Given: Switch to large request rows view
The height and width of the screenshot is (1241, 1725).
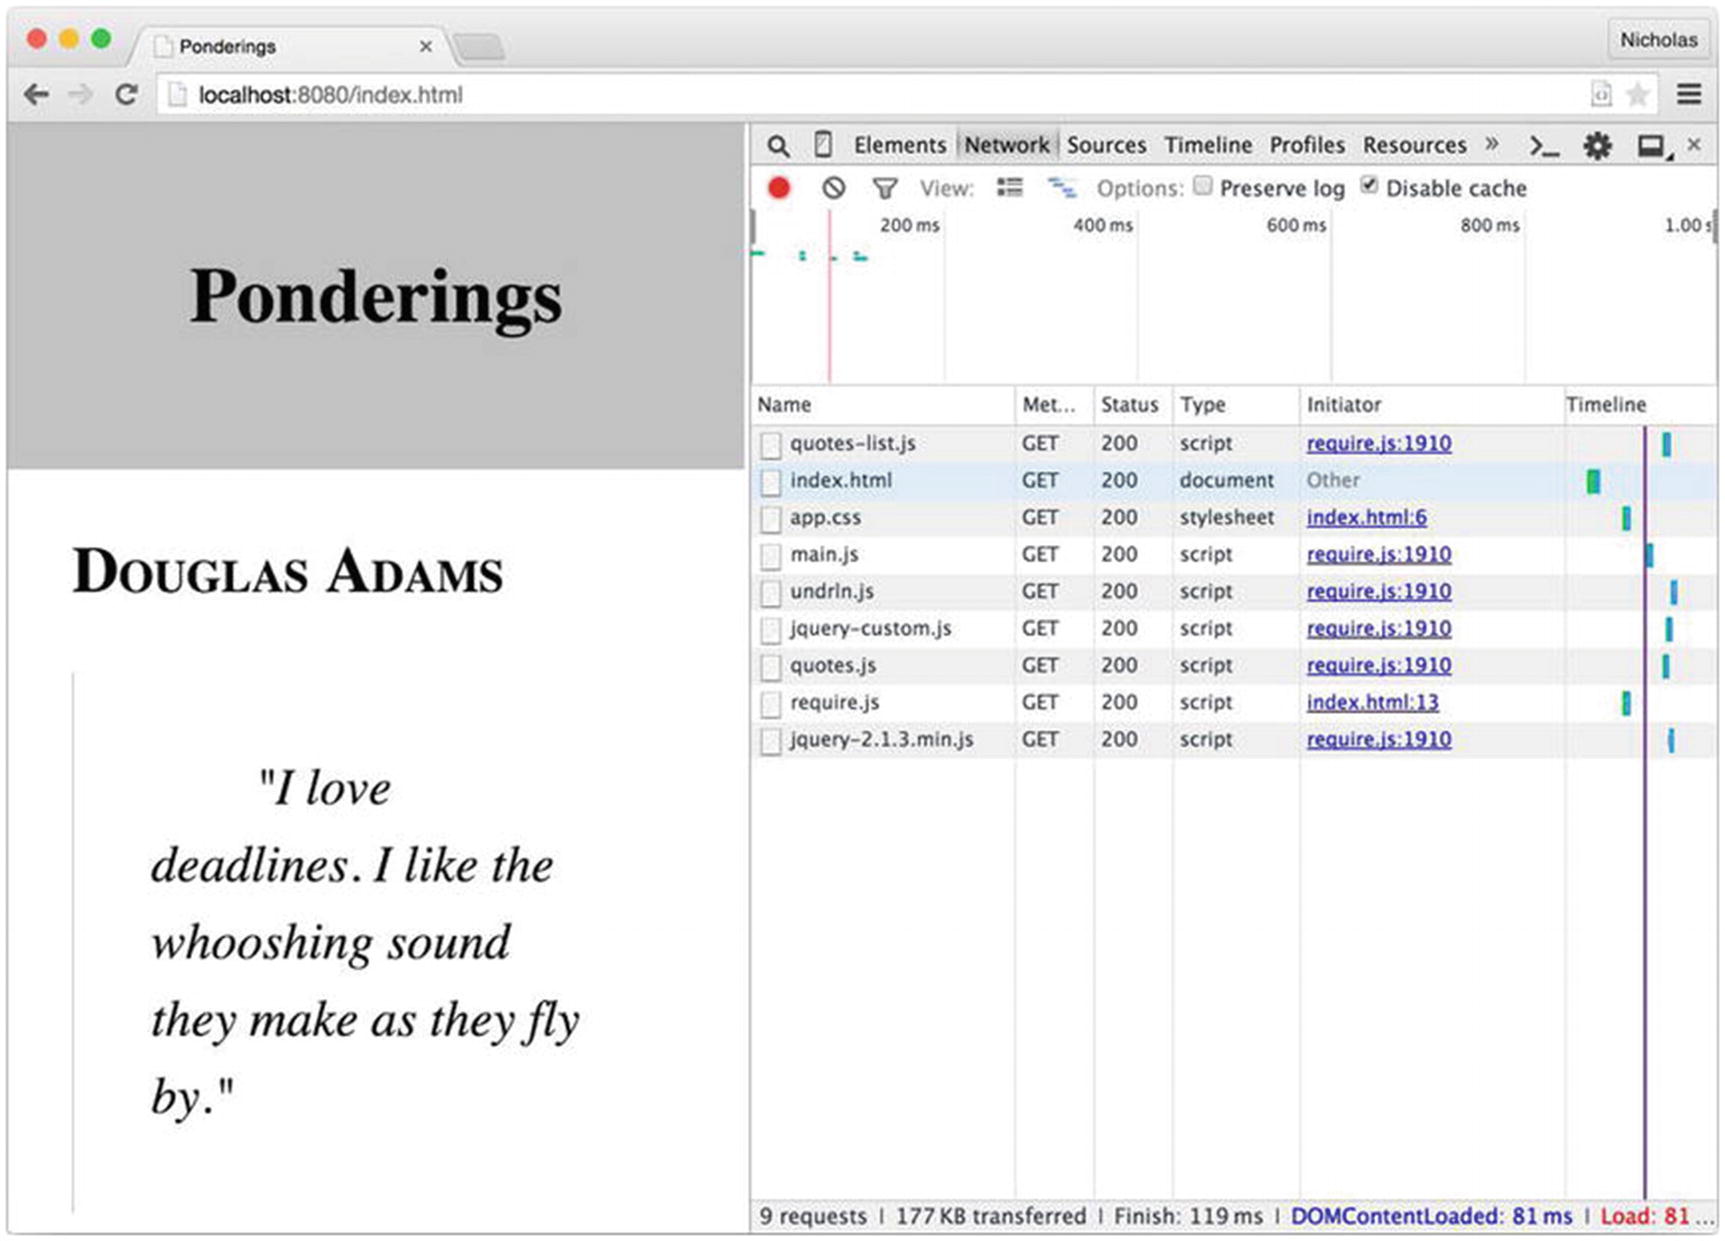Looking at the screenshot, I should pos(1010,187).
